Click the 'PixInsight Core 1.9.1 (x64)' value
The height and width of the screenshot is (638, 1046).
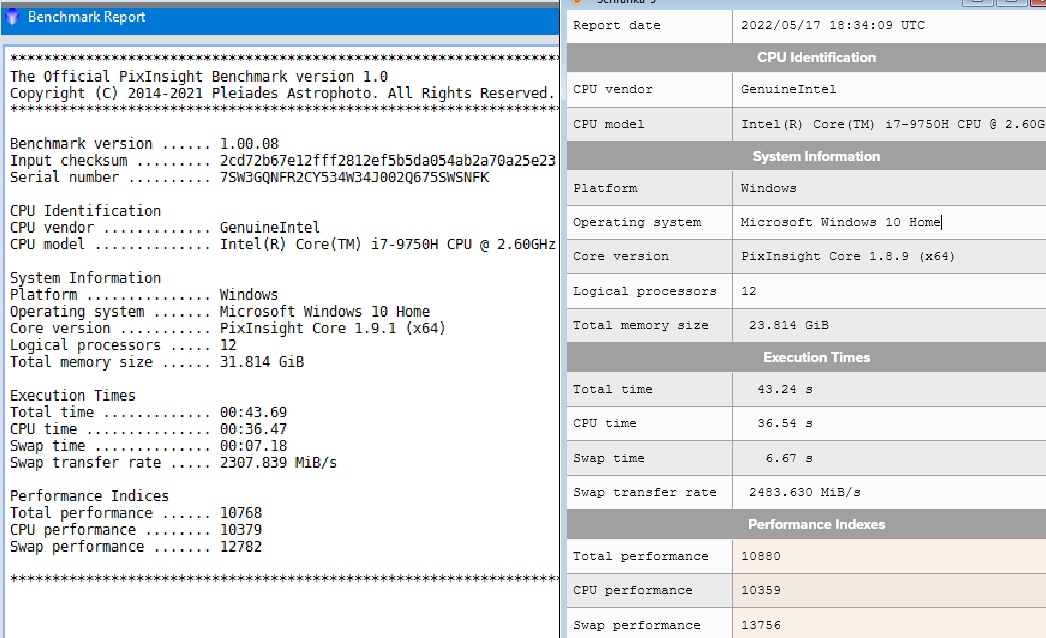click(x=332, y=328)
